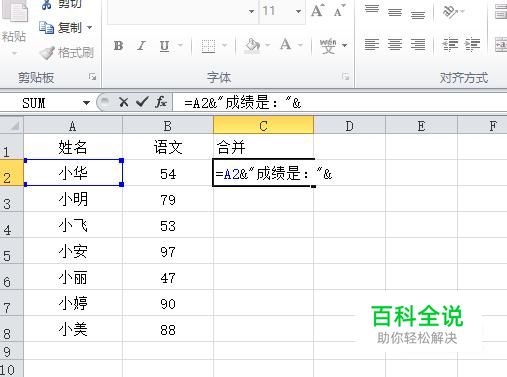
Task: Increase the indent
Action: (x=472, y=45)
